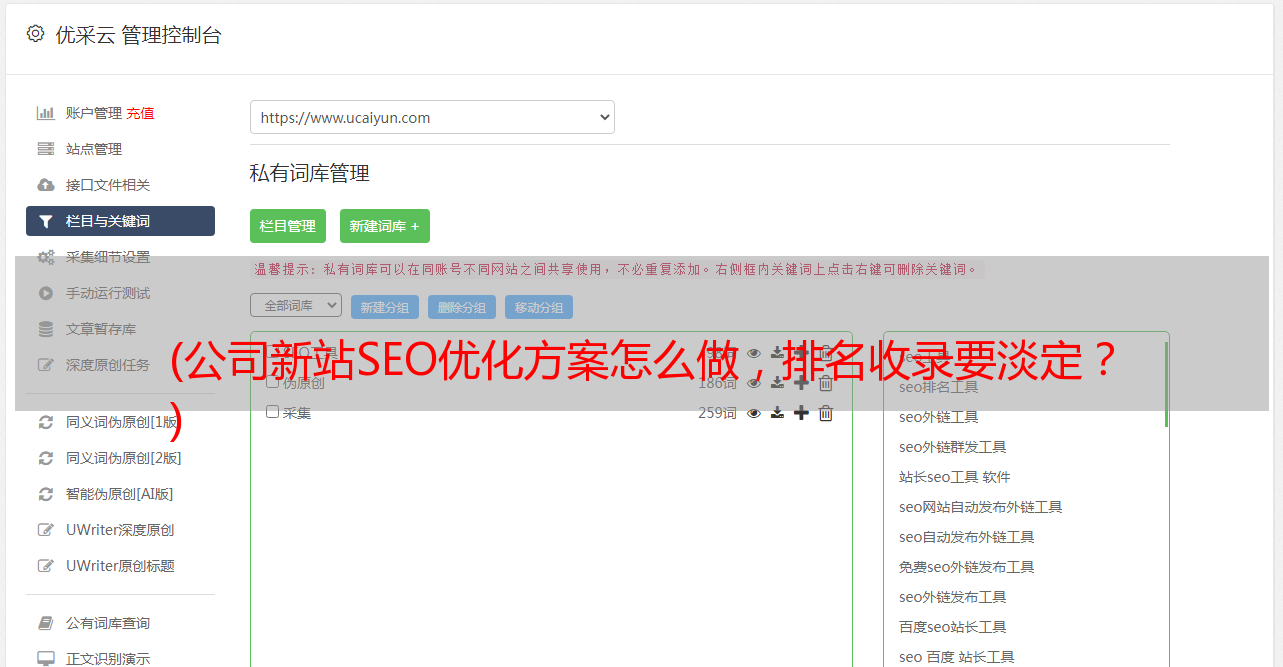Select keyword seo外链发布工具
Image resolution: width=1283 pixels, height=667 pixels.
[953, 597]
